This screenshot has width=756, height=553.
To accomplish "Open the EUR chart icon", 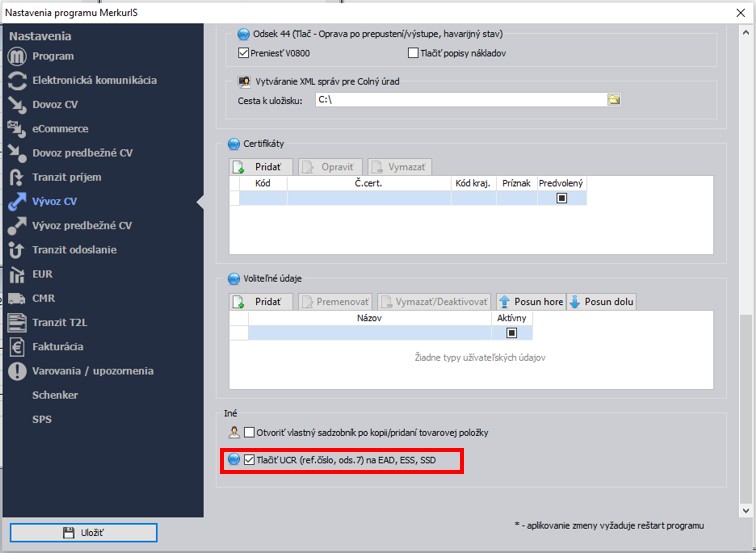I will 17,274.
